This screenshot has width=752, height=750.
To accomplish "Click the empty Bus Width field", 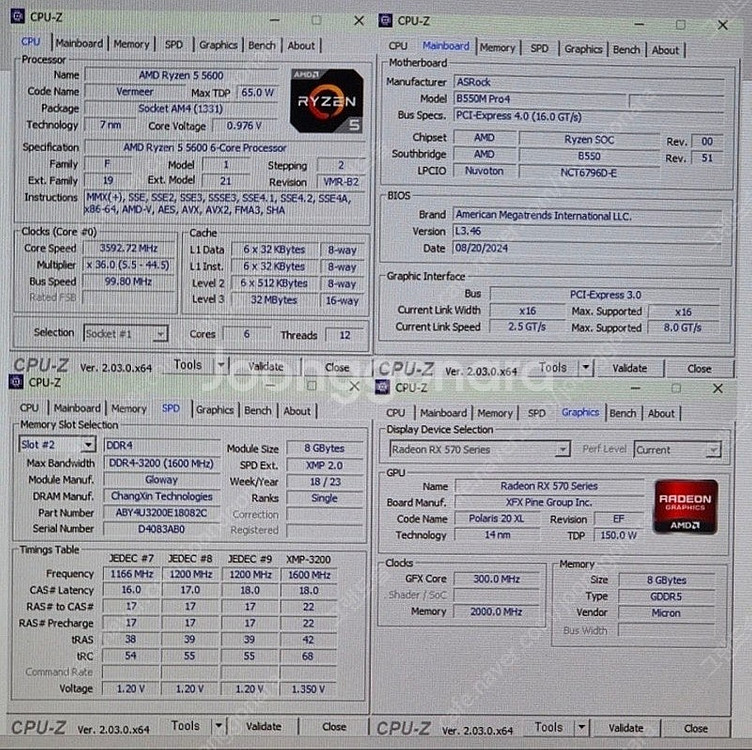I will [667, 630].
